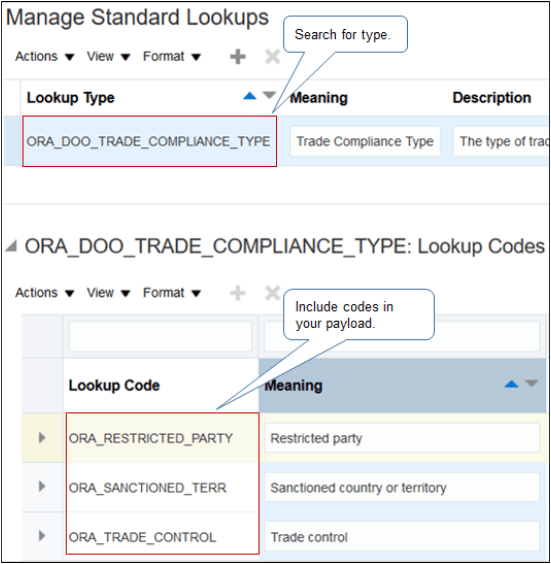Expand the ORA_TRADE_CONTROL row
Screen dimensions: 551x564
click(42, 536)
